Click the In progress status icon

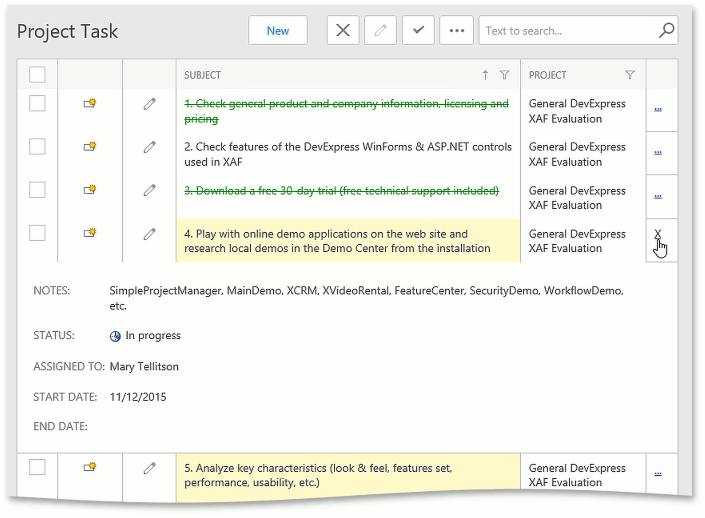tap(115, 336)
